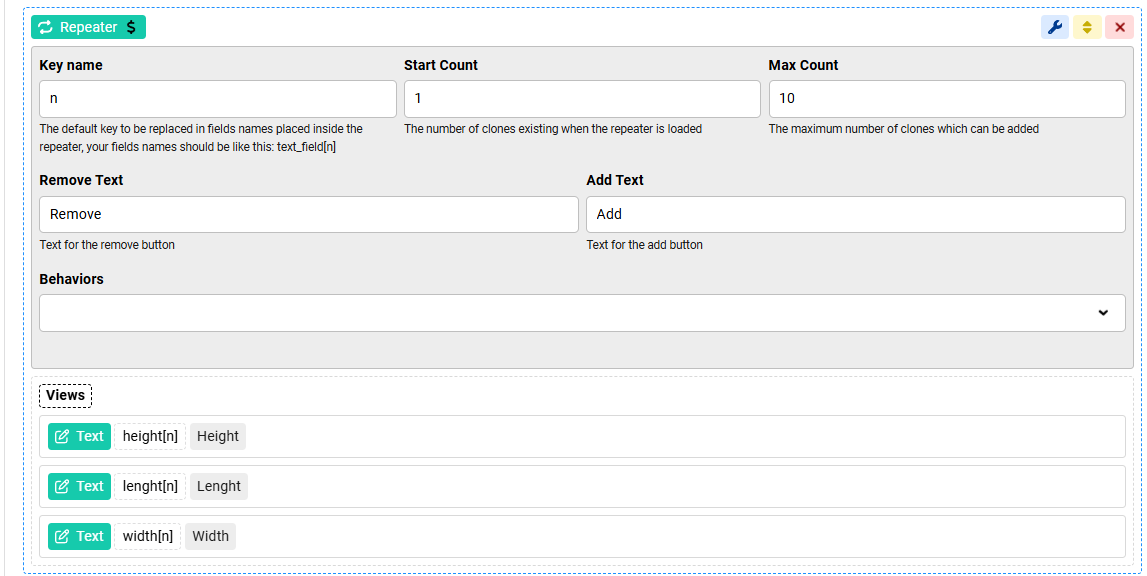Click the yellow sort arrows icon
Image resolution: width=1147 pixels, height=576 pixels.
coord(1087,27)
